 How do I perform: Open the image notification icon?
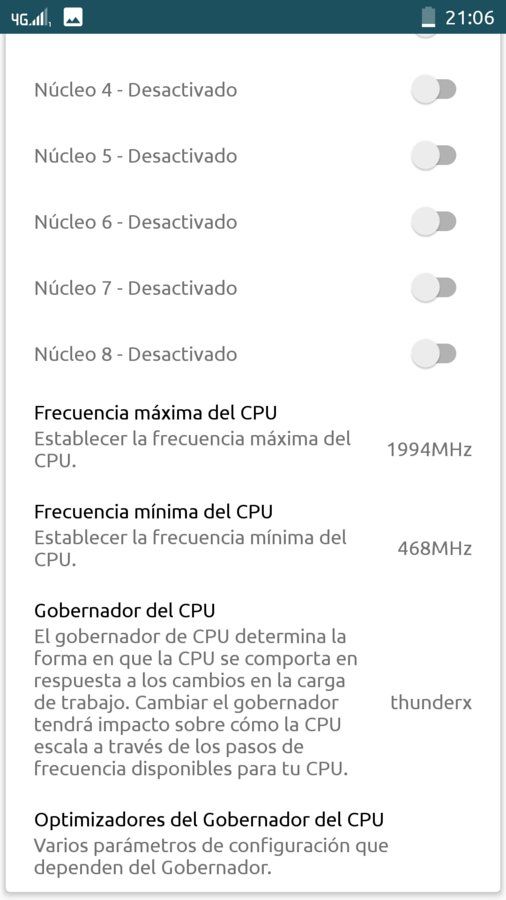coord(73,18)
